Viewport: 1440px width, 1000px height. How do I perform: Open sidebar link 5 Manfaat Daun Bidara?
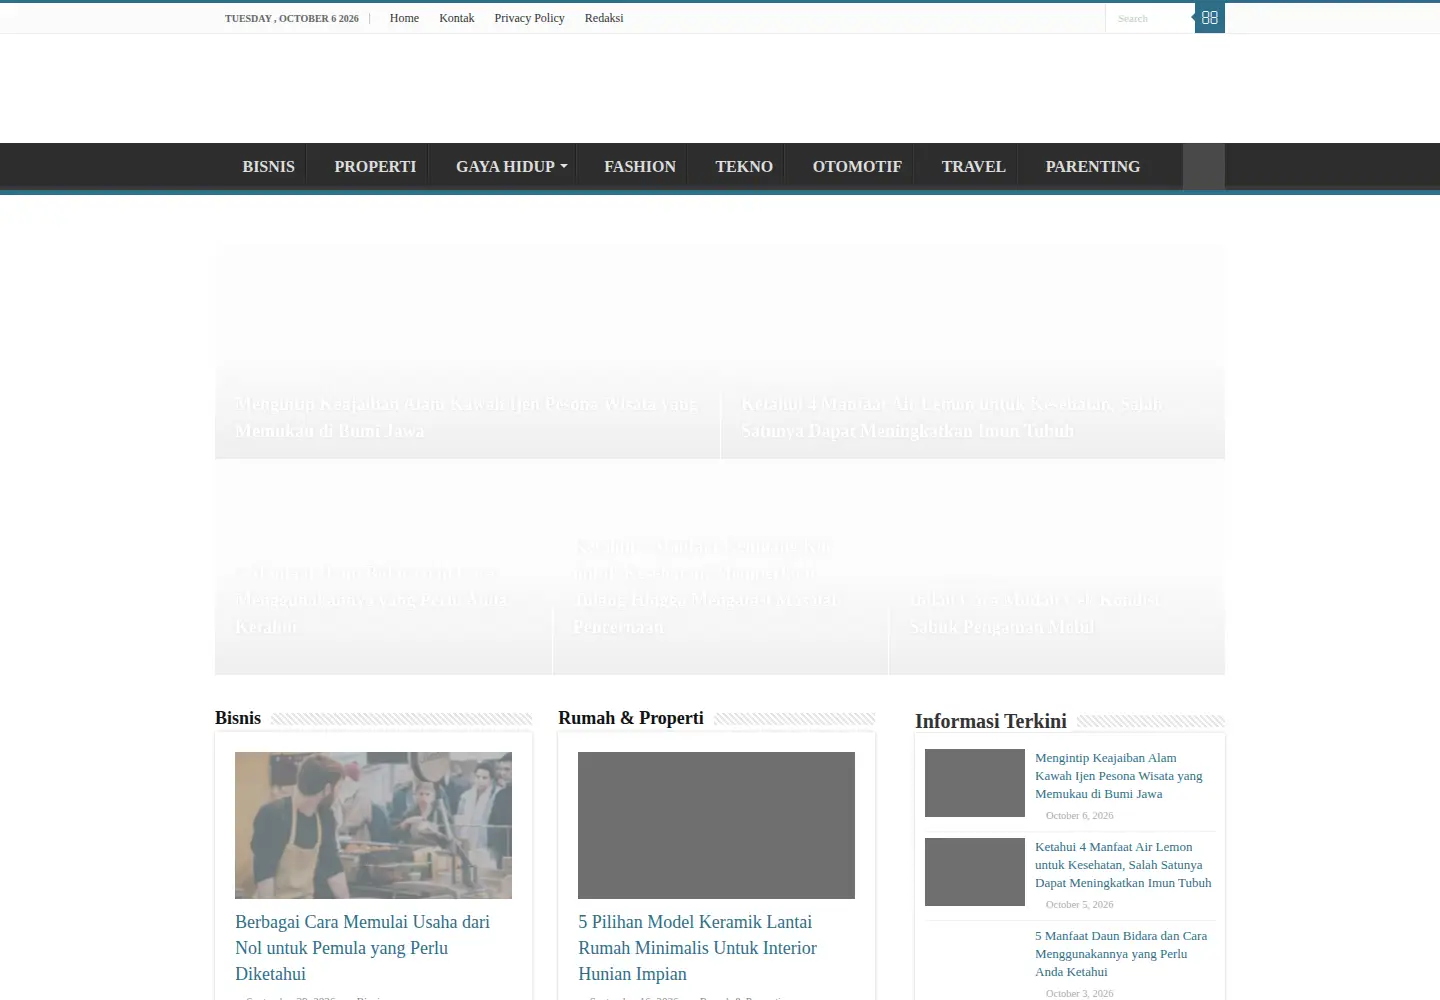1121,954
